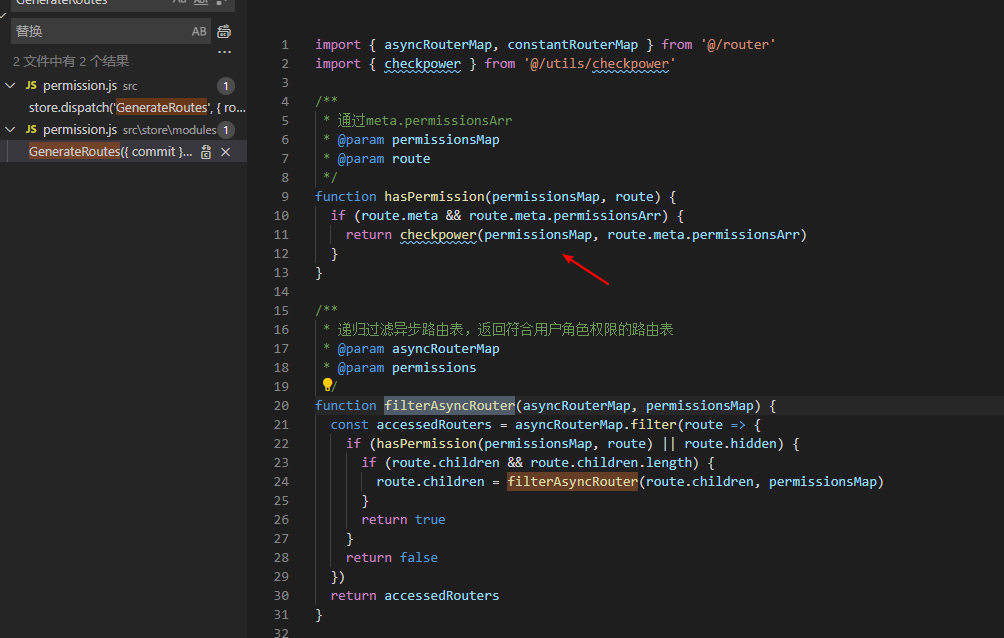Toggle Preserve Case (AB) in replace field
Screen dimensions: 1004x638
click(x=199, y=32)
